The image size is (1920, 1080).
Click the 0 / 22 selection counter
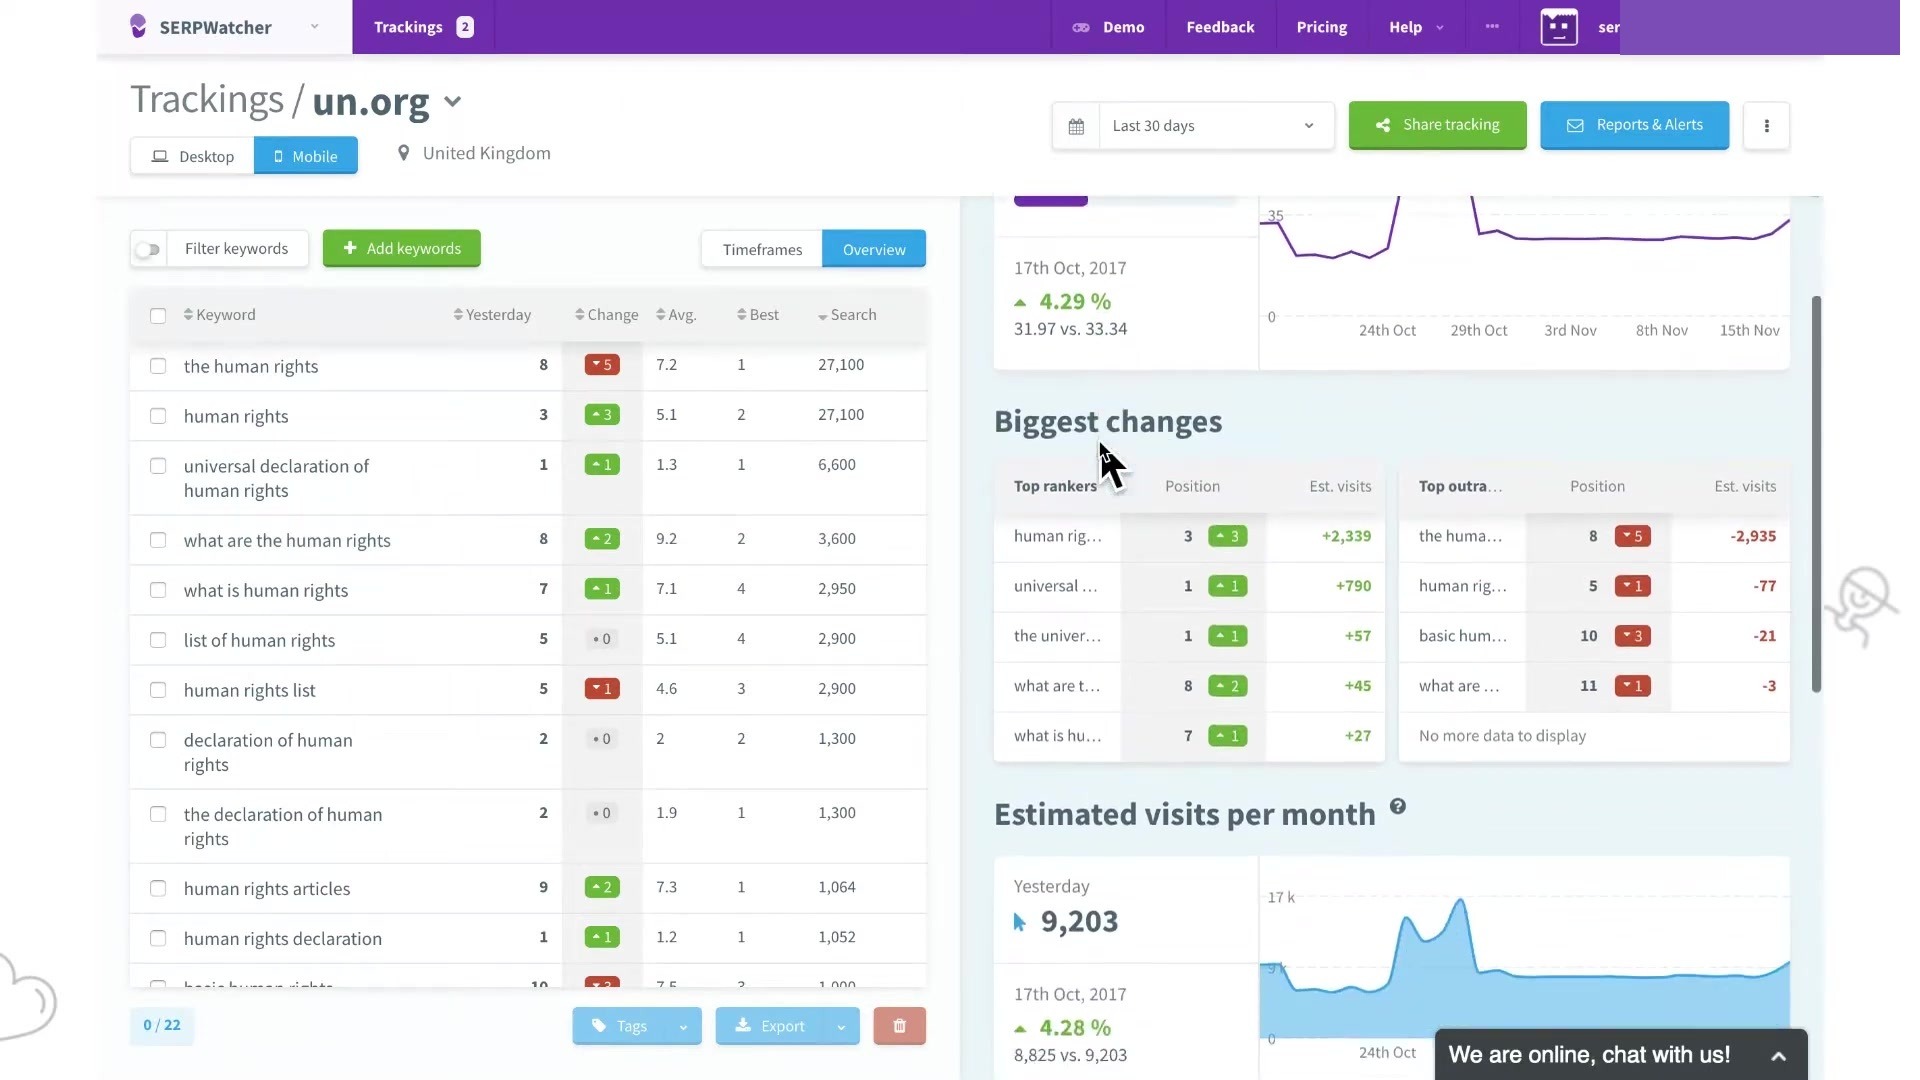pos(162,1025)
